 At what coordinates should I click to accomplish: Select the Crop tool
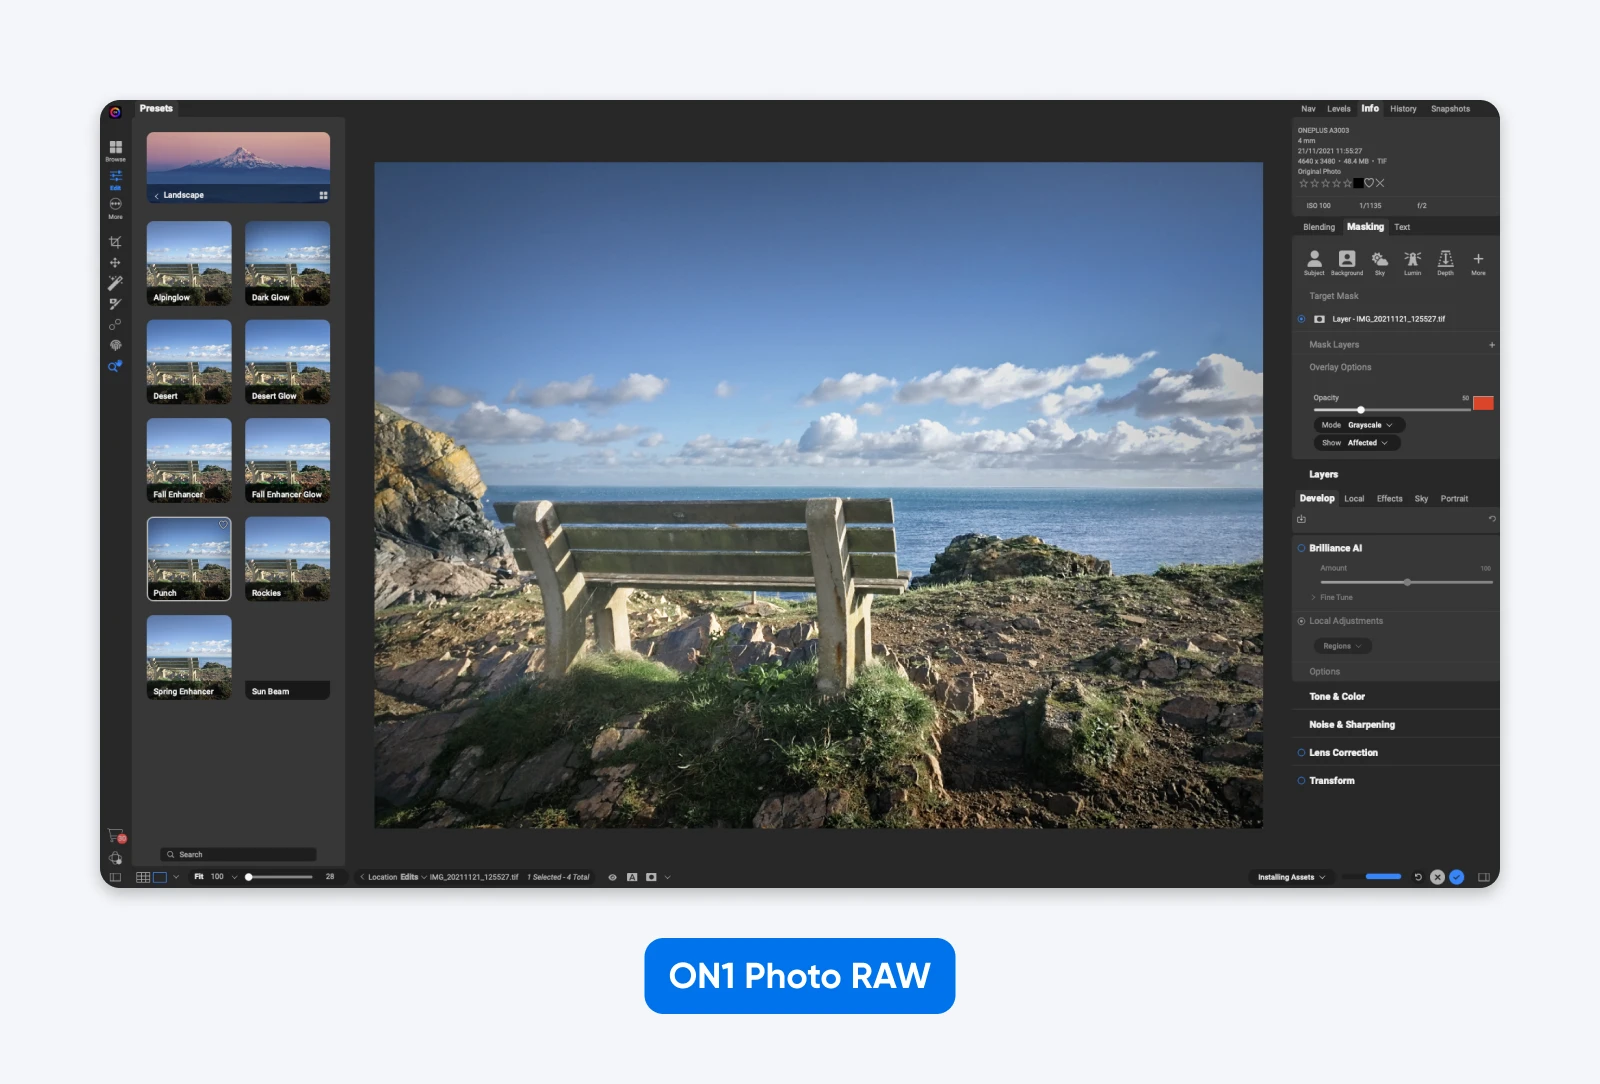point(115,240)
